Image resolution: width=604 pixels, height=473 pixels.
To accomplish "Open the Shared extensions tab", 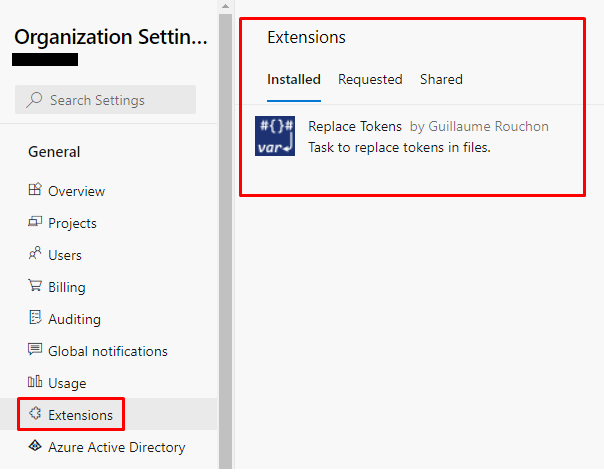I will pyautogui.click(x=441, y=79).
